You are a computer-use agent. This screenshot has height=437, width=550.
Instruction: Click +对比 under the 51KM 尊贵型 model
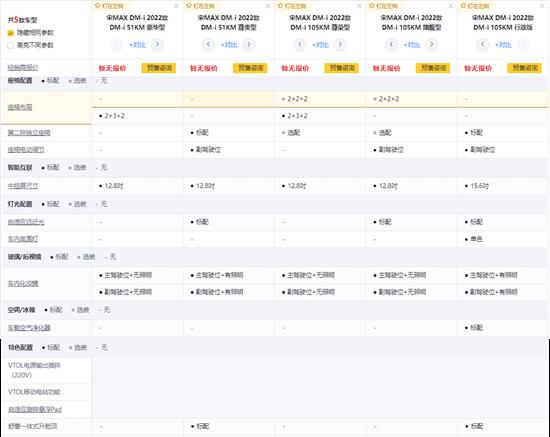pos(229,45)
